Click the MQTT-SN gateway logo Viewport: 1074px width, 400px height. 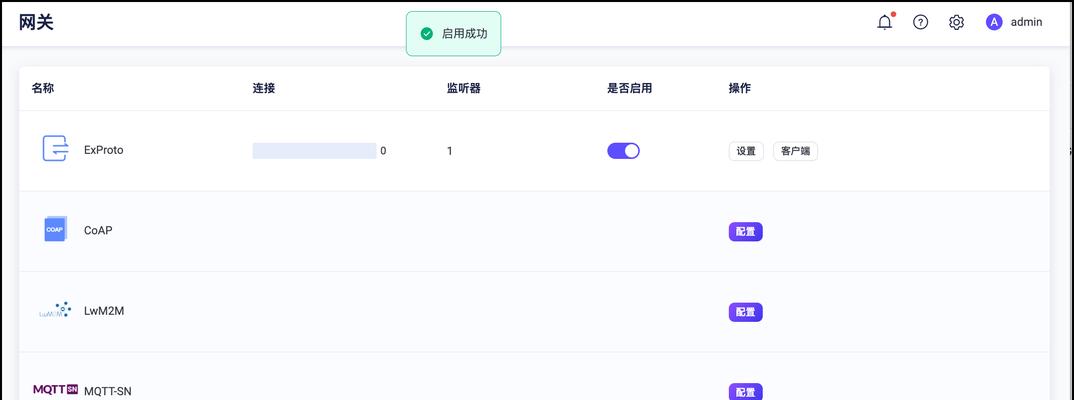(55, 389)
